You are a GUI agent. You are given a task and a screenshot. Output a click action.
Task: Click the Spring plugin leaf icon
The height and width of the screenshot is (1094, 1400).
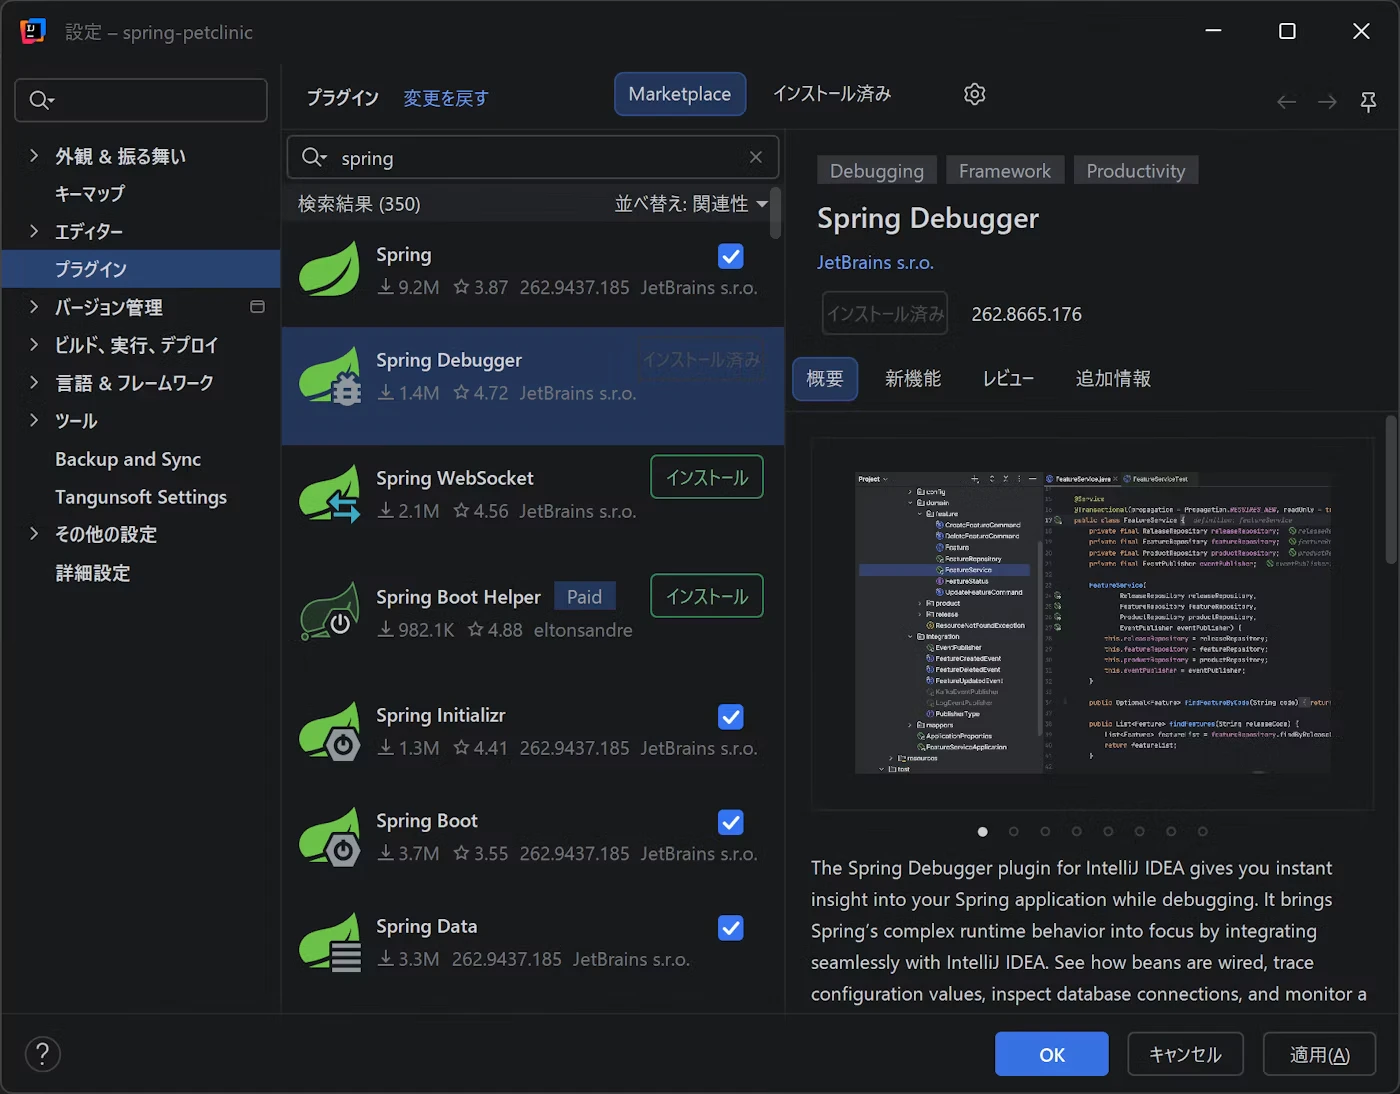(x=330, y=268)
